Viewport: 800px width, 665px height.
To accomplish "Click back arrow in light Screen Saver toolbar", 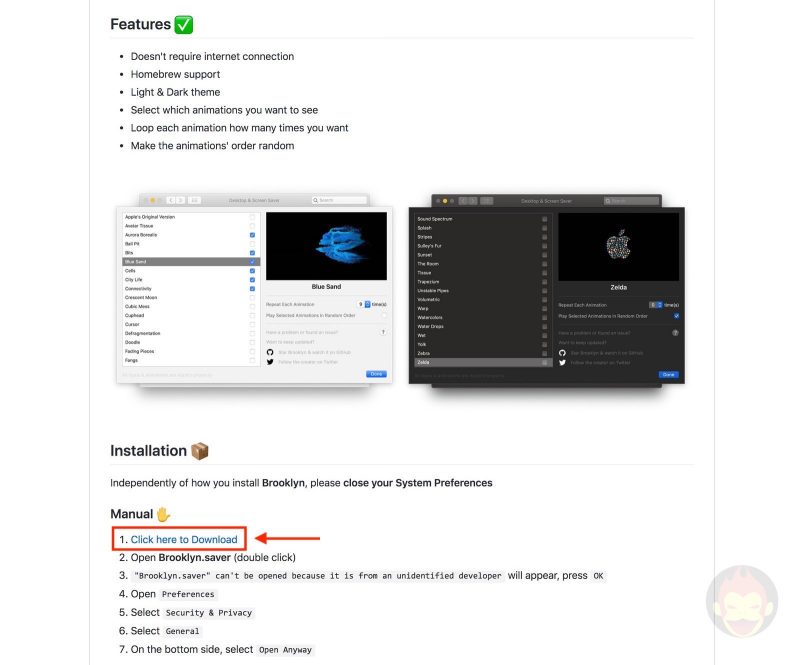I will click(171, 200).
